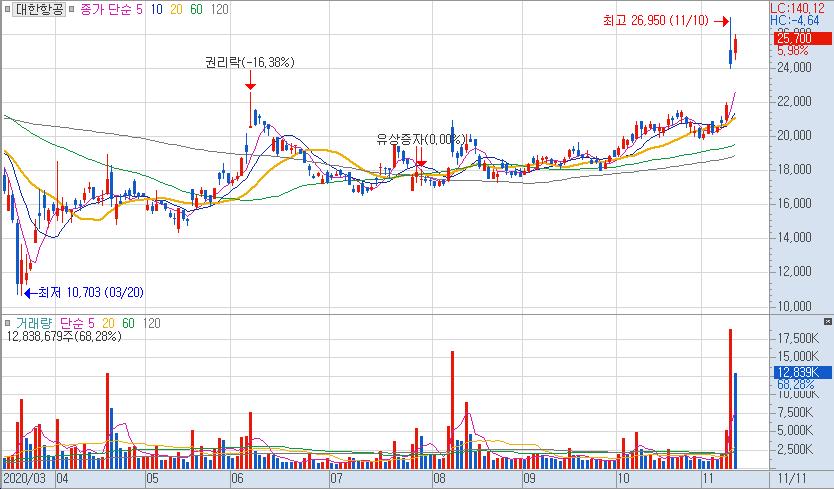Click the 권리락(-16,38%) annotation
The height and width of the screenshot is (489, 834).
click(249, 62)
